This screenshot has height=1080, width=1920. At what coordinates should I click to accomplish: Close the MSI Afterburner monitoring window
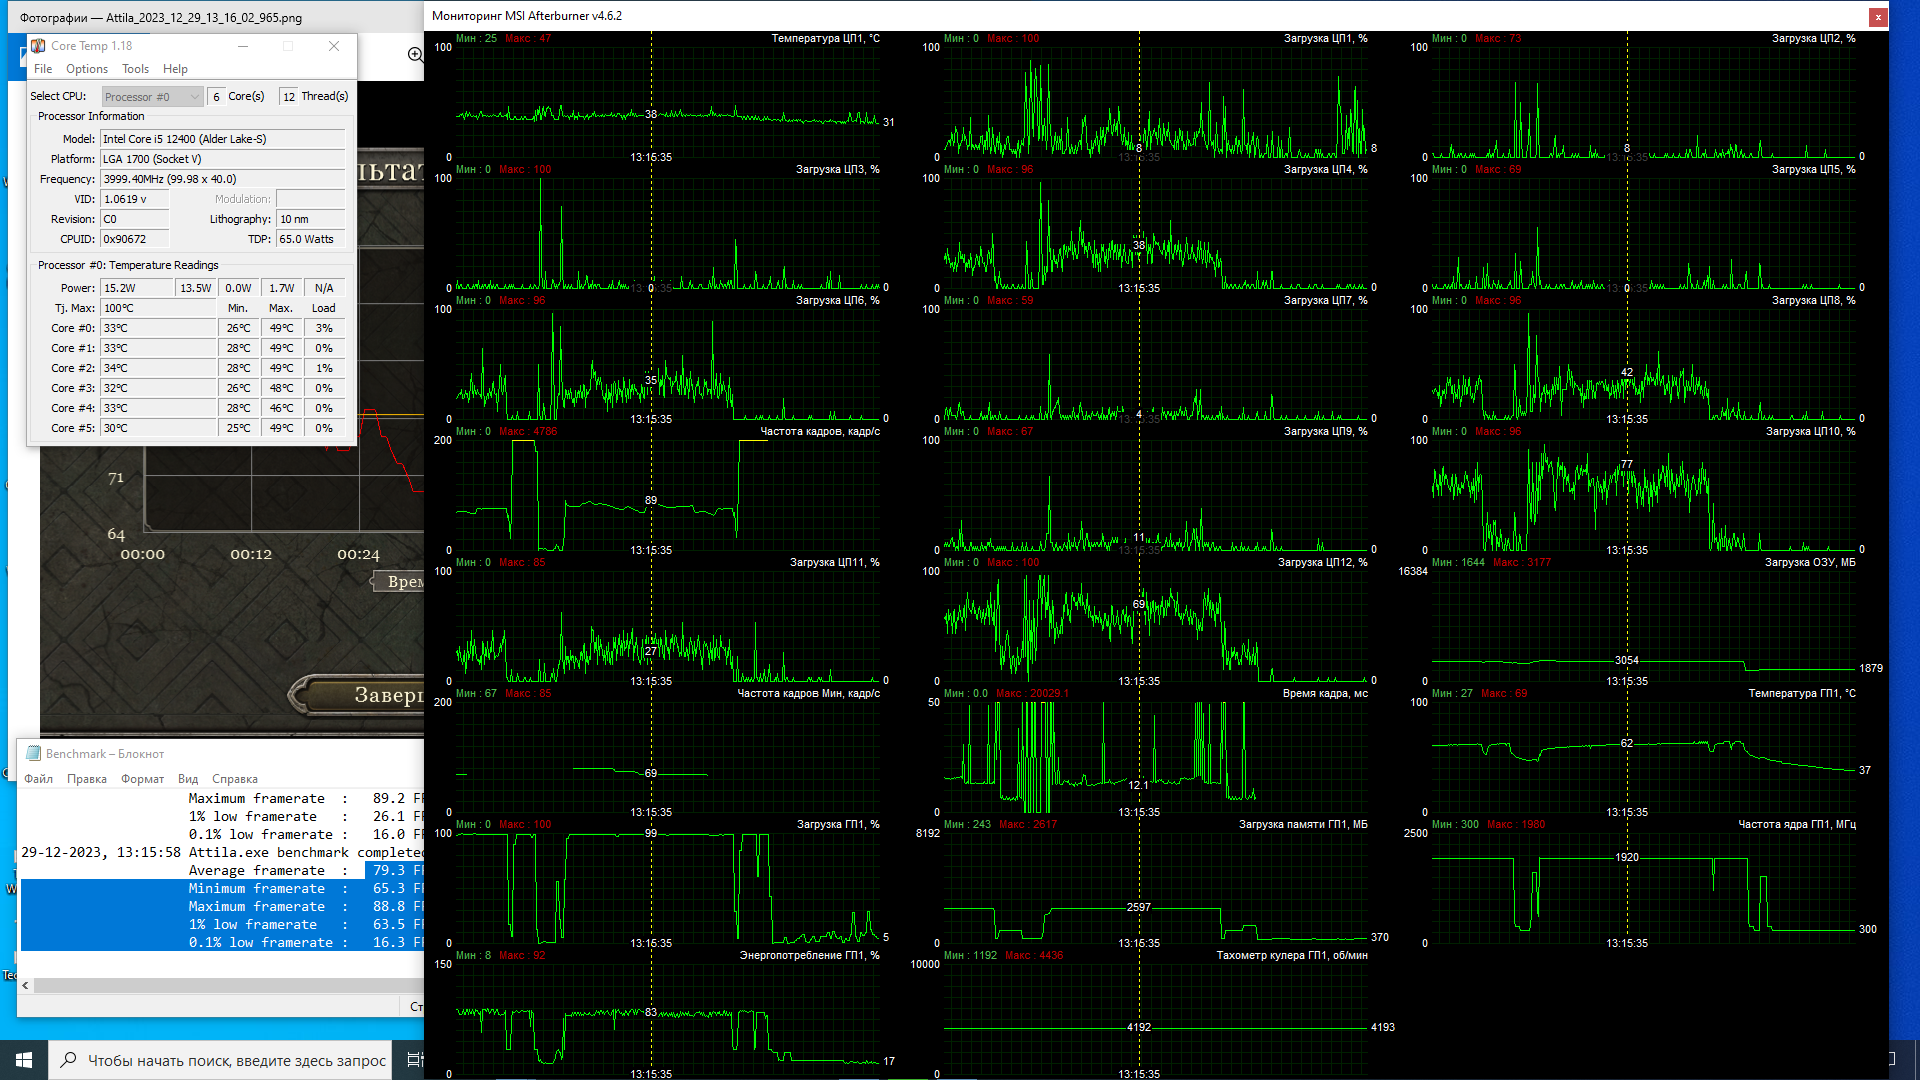tap(1878, 16)
